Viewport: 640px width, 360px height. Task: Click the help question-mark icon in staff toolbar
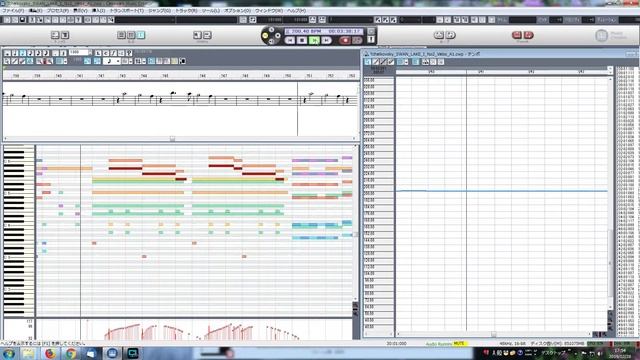click(x=129, y=53)
